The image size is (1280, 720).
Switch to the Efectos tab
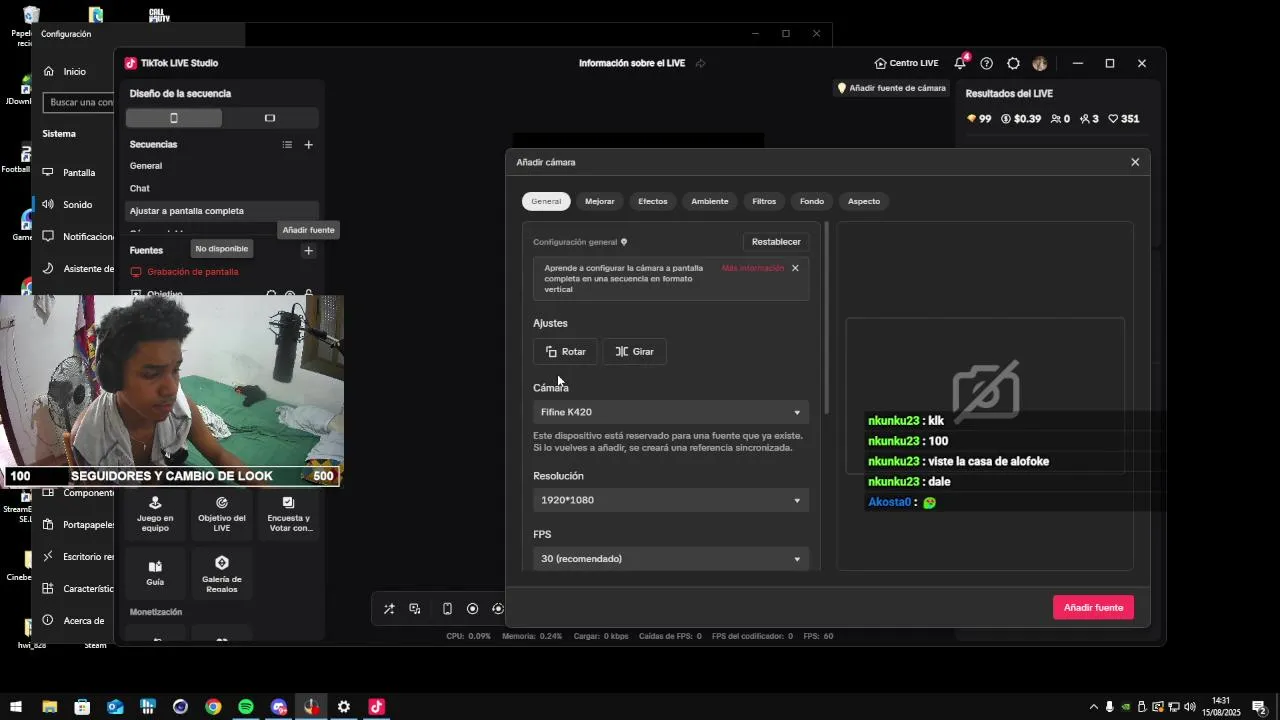point(653,201)
